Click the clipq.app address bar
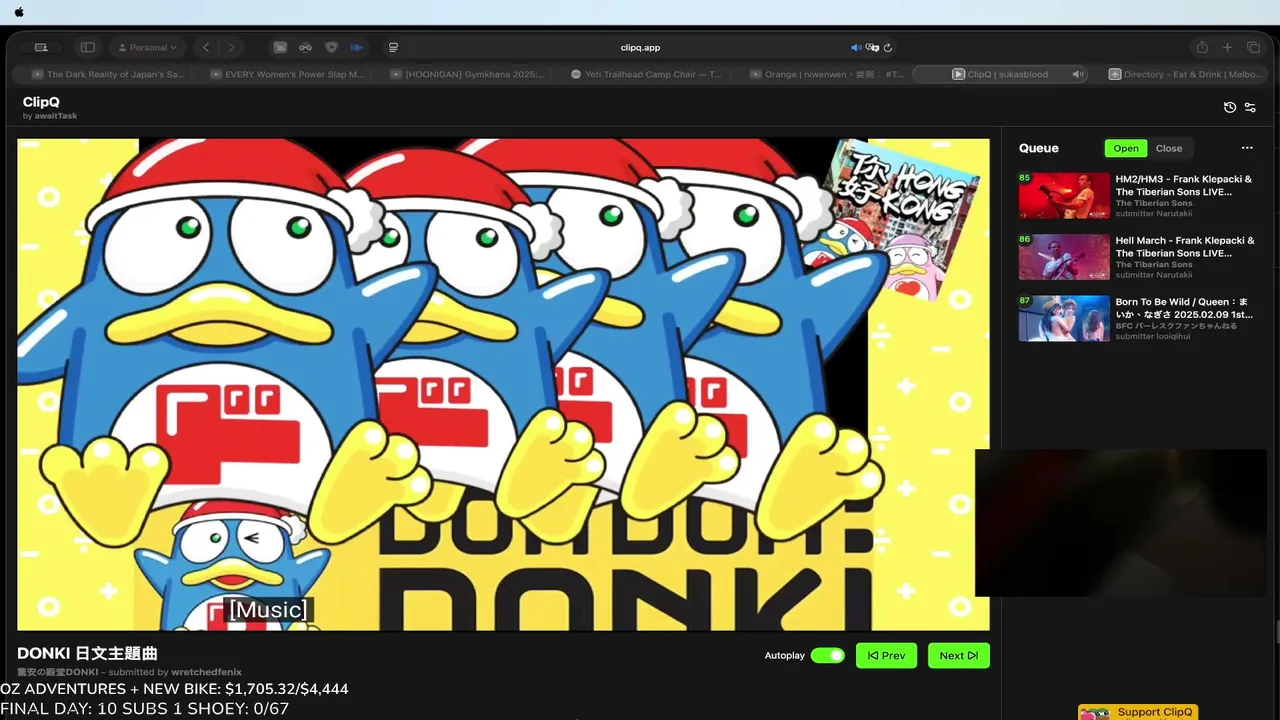Image resolution: width=1280 pixels, height=720 pixels. pyautogui.click(x=640, y=47)
